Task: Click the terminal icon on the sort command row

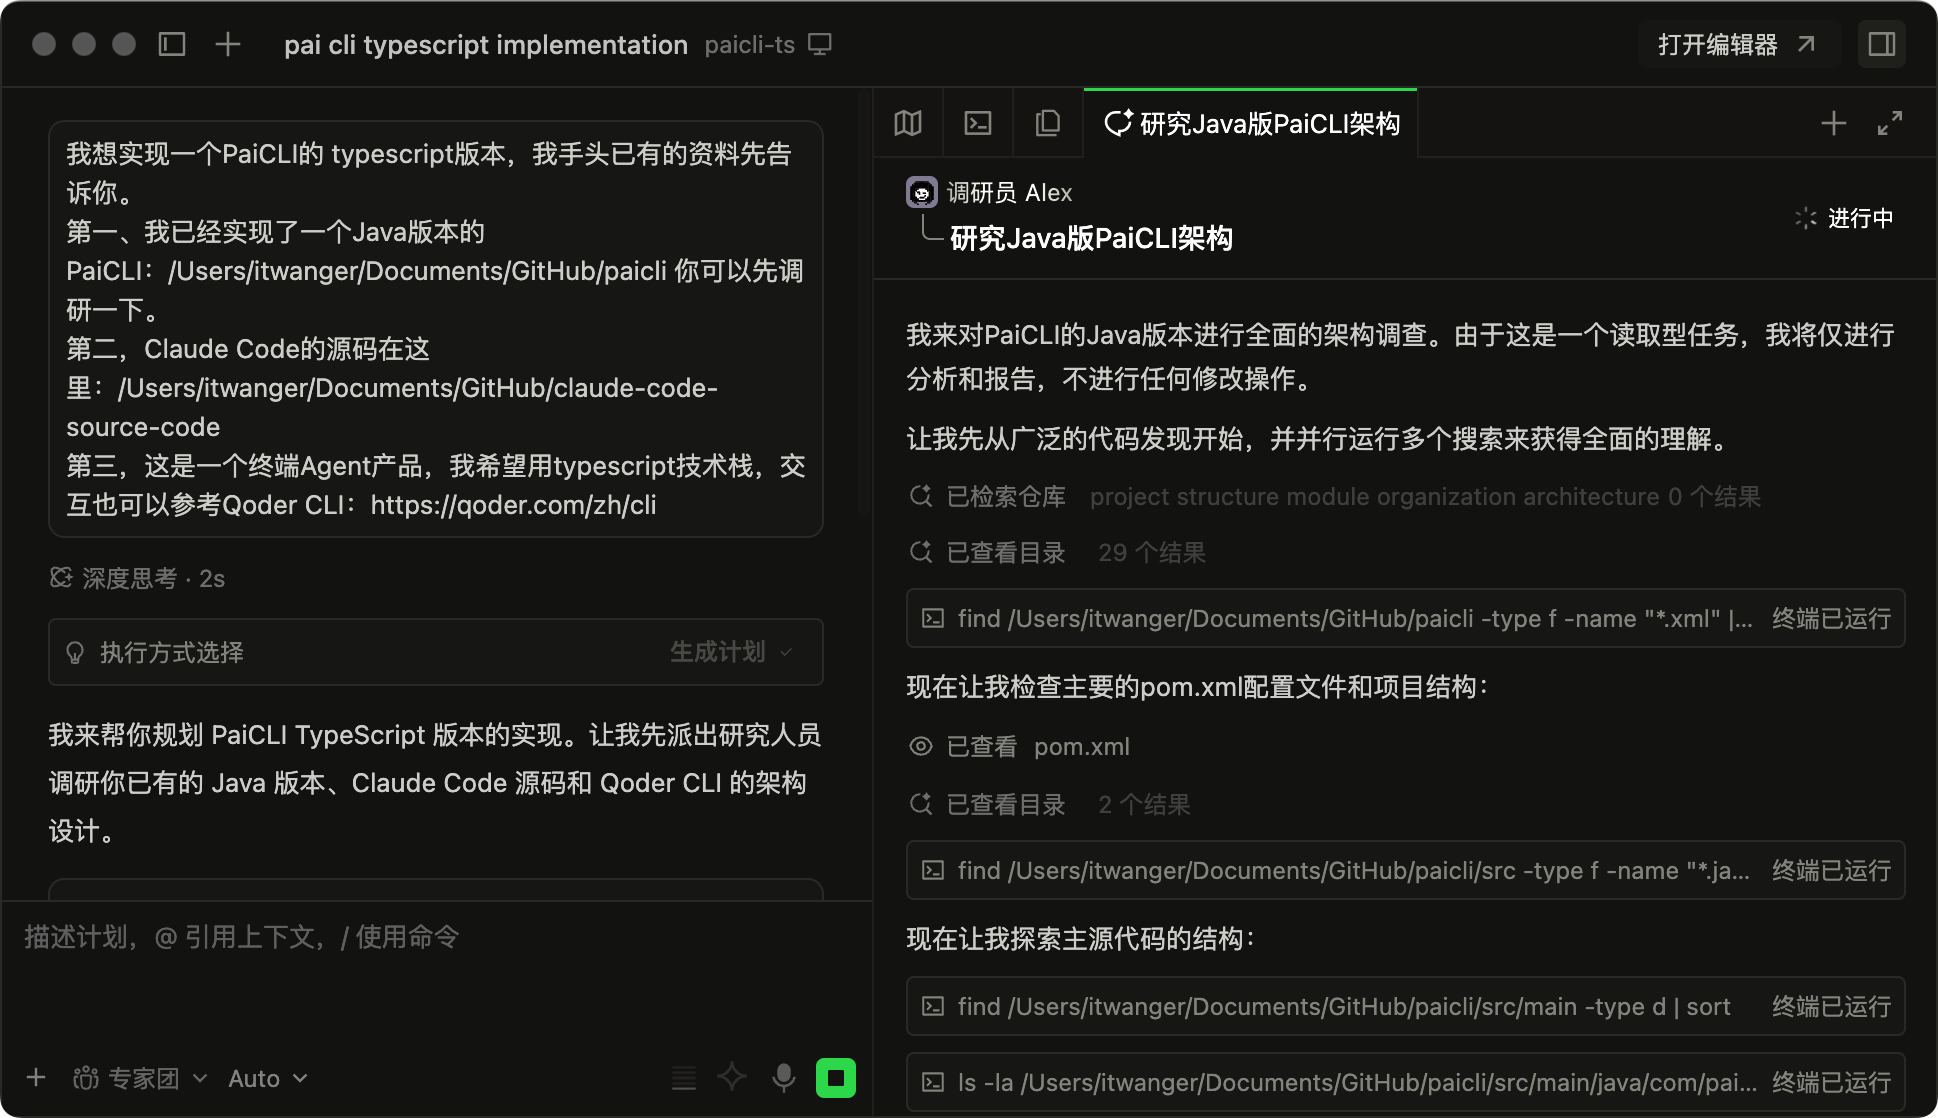Action: pyautogui.click(x=933, y=1006)
